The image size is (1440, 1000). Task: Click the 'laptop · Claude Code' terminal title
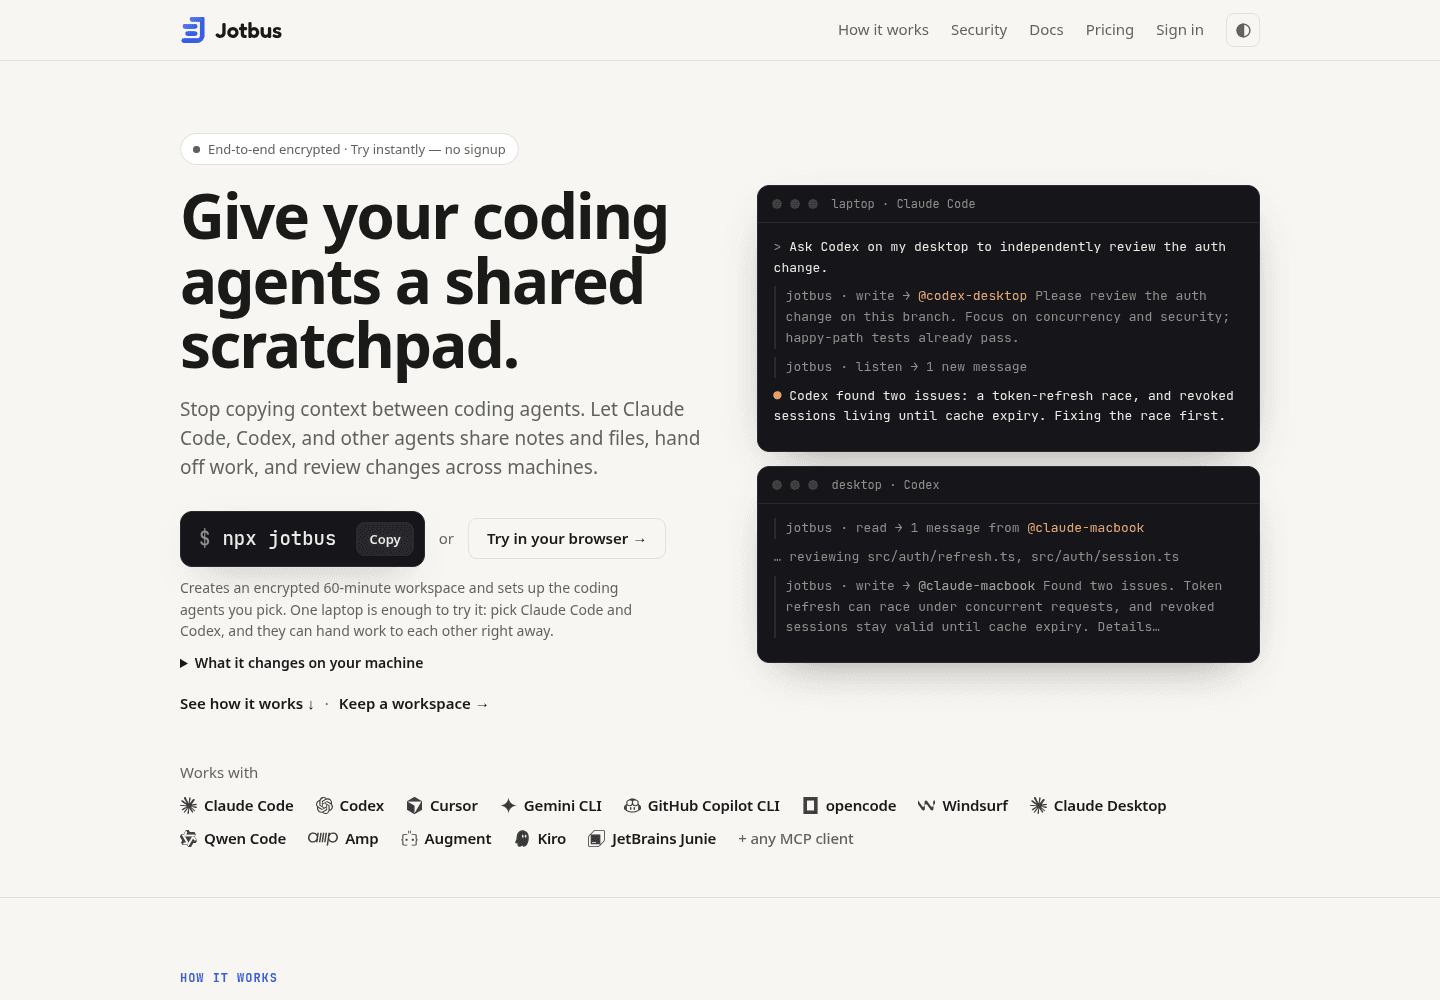click(903, 204)
